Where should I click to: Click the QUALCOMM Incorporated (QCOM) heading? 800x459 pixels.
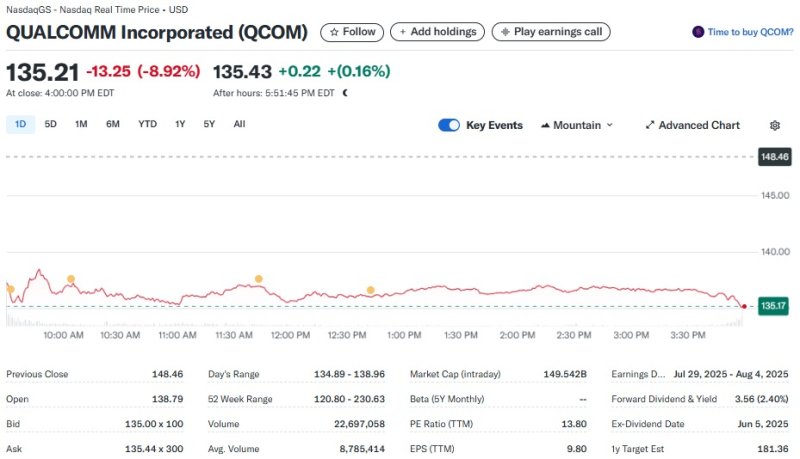click(157, 32)
